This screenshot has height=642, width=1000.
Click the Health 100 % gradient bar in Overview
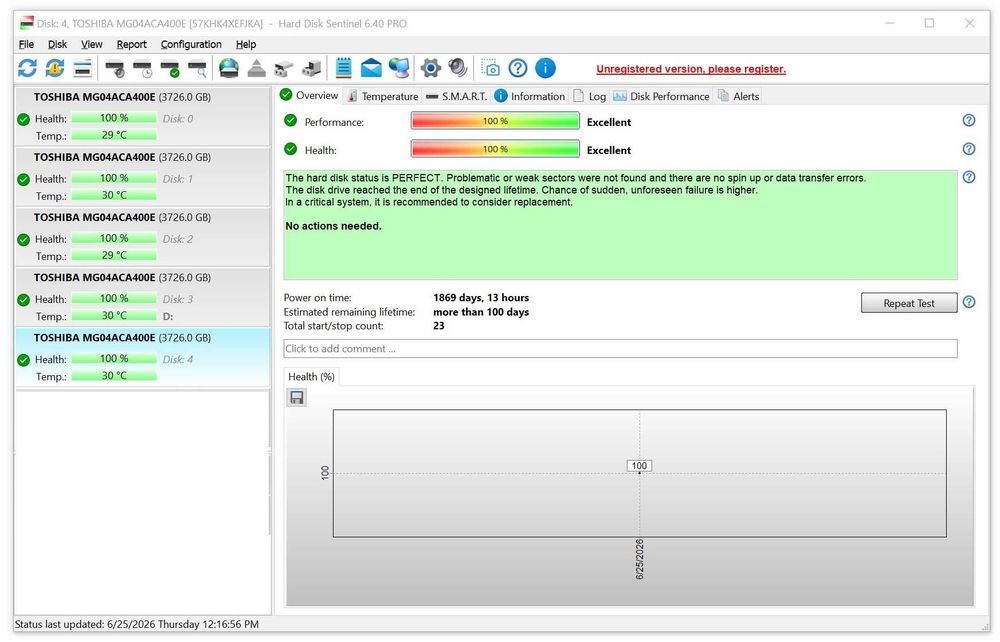click(x=495, y=149)
